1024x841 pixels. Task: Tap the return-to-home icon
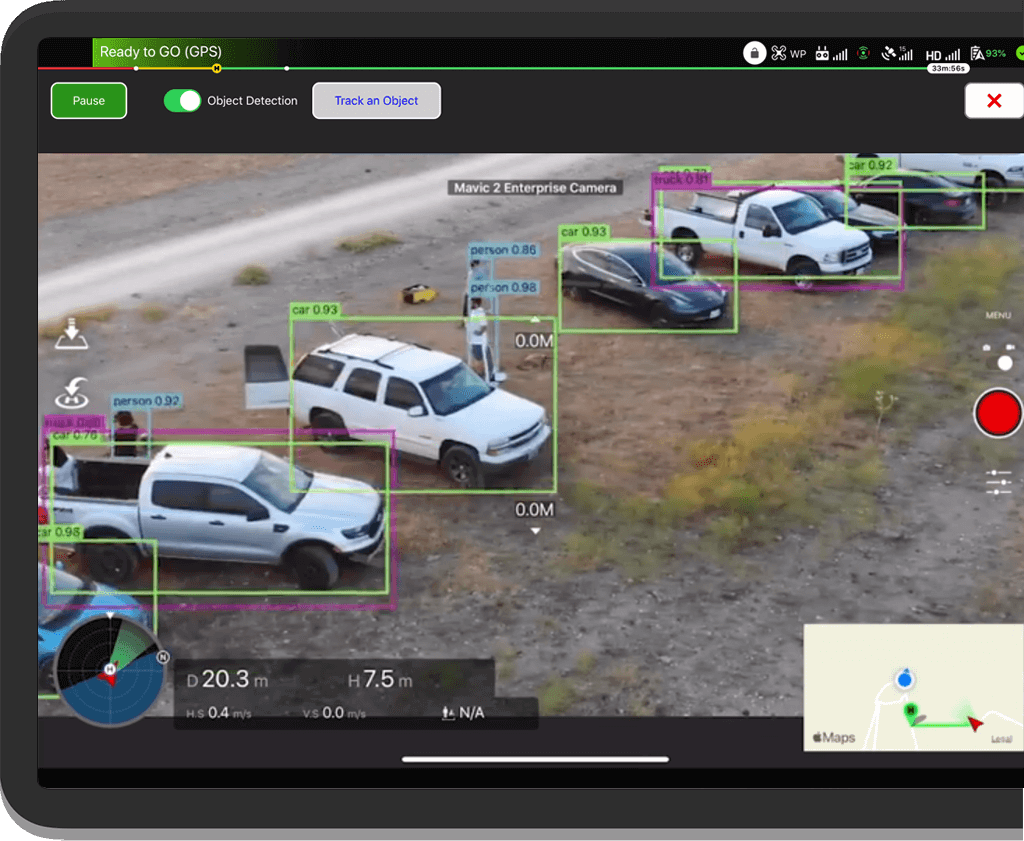tap(72, 392)
